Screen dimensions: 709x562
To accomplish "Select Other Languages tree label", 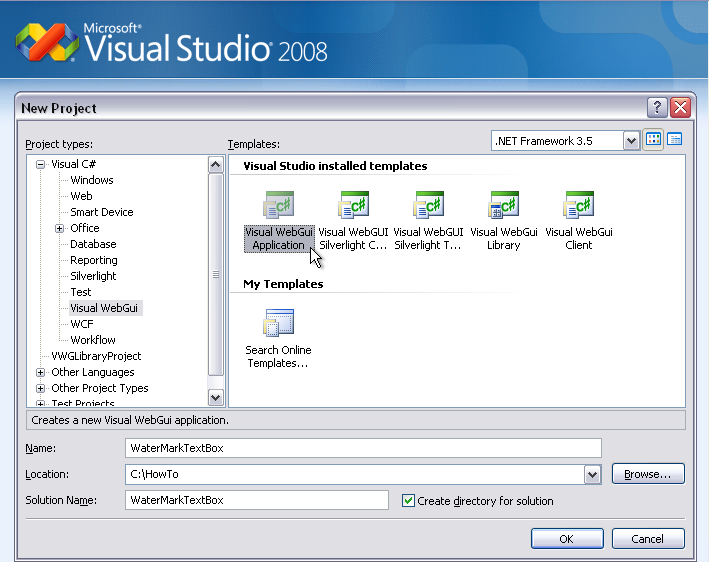I will (93, 372).
